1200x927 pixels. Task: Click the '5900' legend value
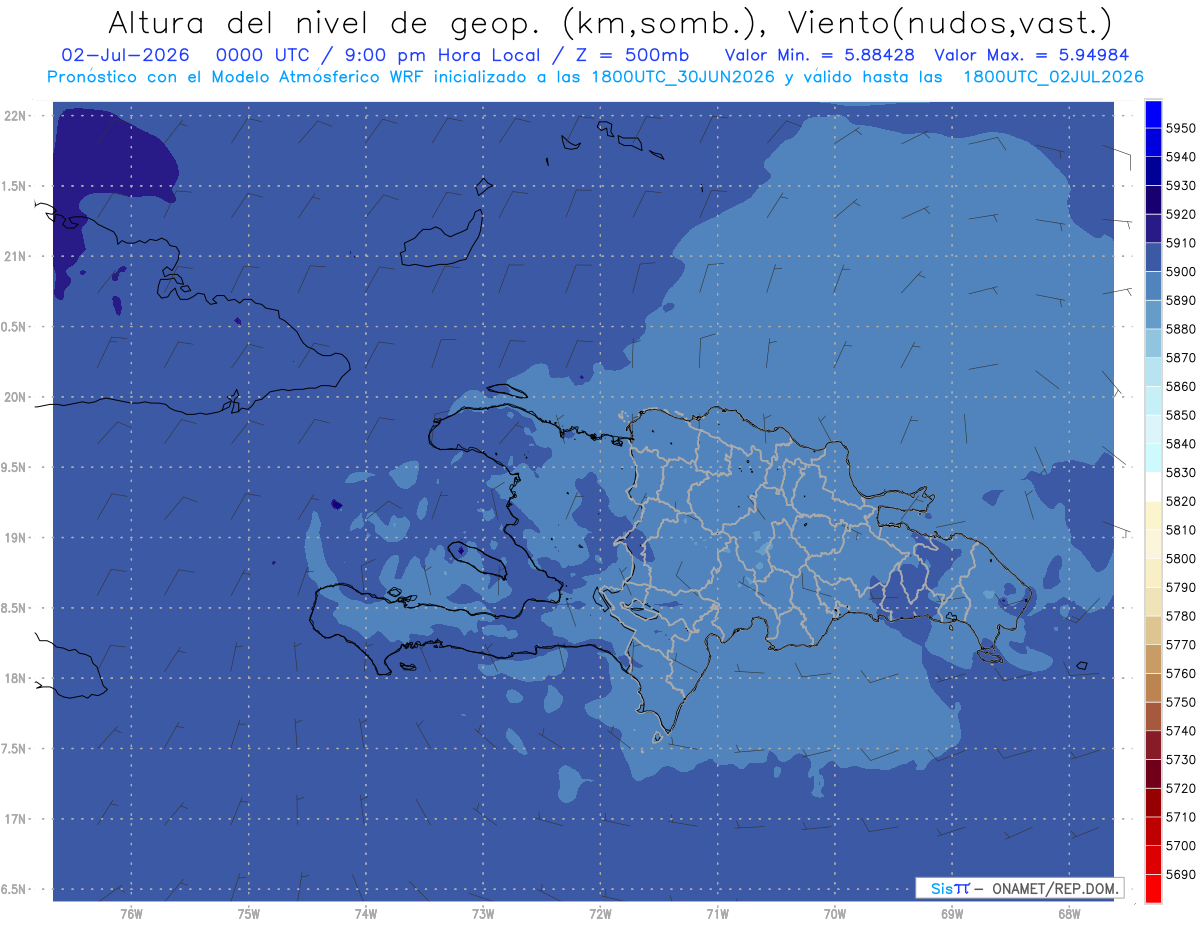[1180, 271]
